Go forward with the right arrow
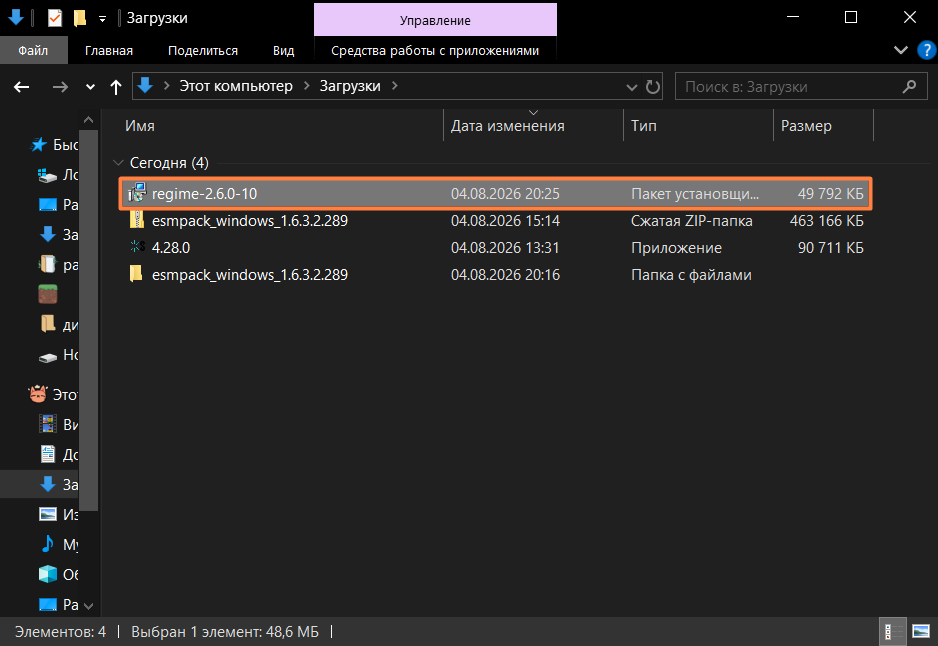The height and width of the screenshot is (646, 938). [60, 87]
